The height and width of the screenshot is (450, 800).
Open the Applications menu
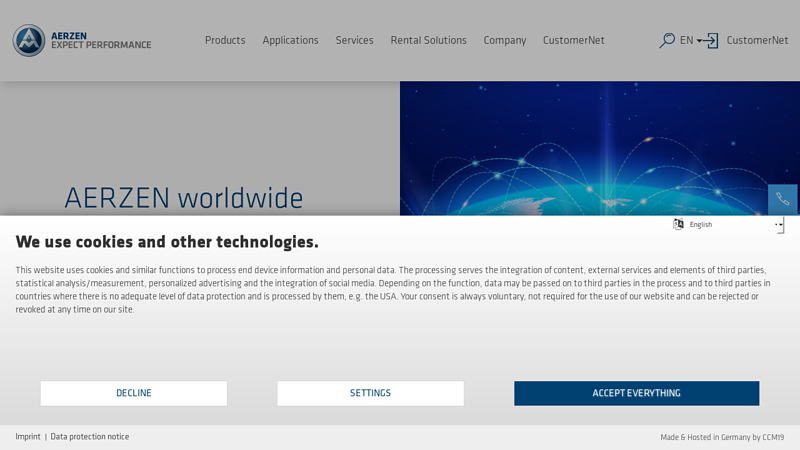[290, 41]
